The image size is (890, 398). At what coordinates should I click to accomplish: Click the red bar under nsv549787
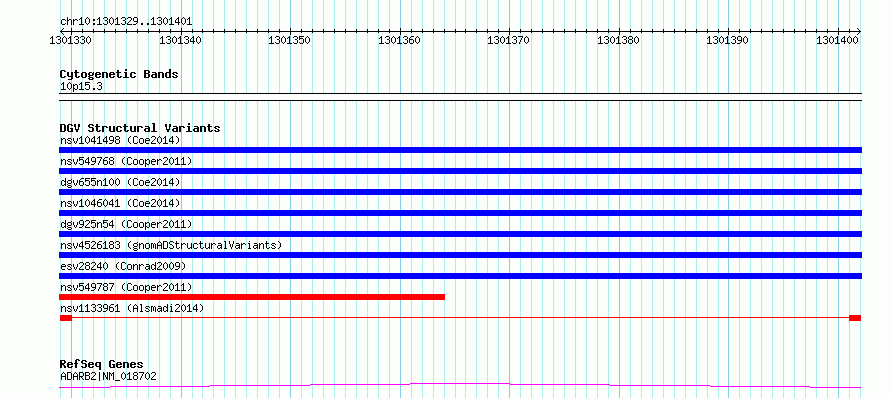point(252,297)
